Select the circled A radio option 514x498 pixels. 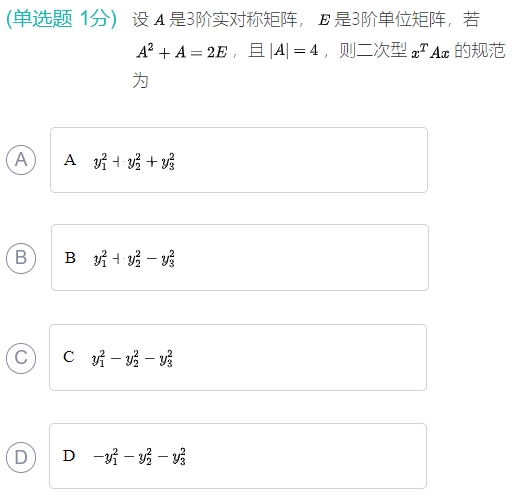pos(21,160)
